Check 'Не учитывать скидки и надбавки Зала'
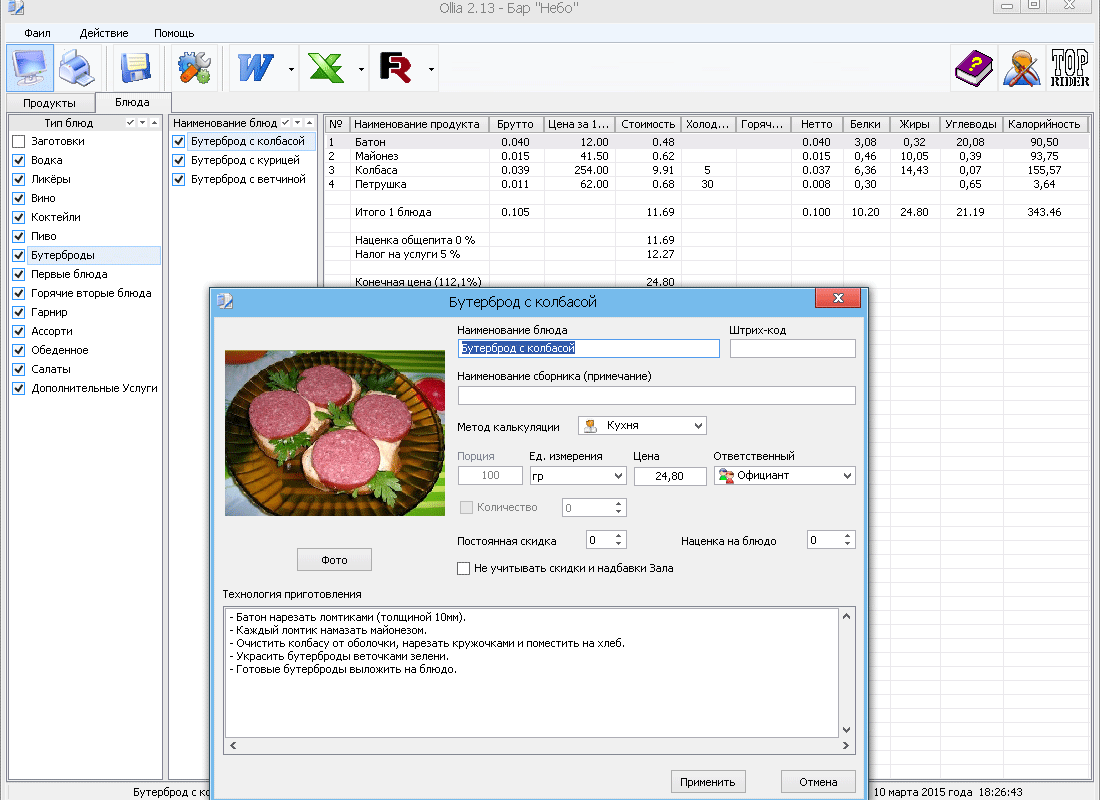The image size is (1100, 800). coord(463,569)
